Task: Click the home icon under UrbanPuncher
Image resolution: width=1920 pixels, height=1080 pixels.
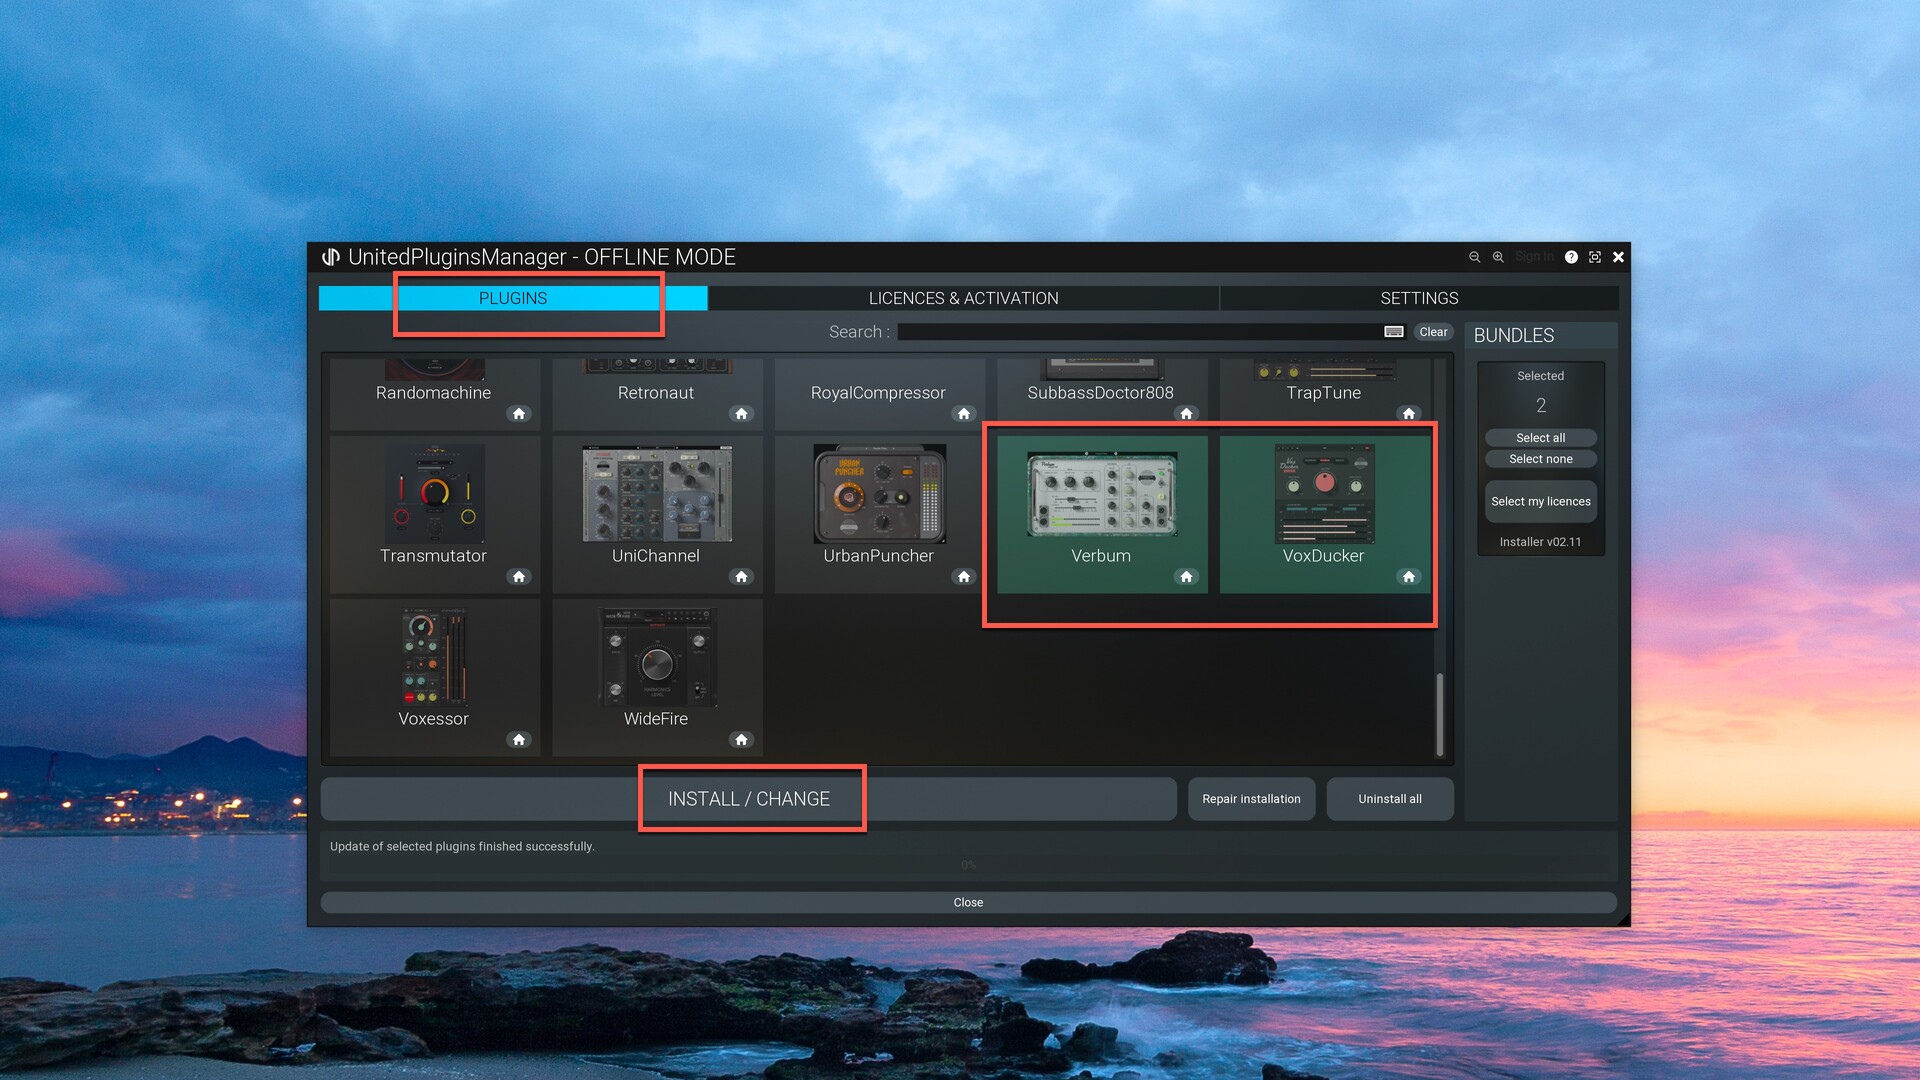Action: pyautogui.click(x=963, y=577)
